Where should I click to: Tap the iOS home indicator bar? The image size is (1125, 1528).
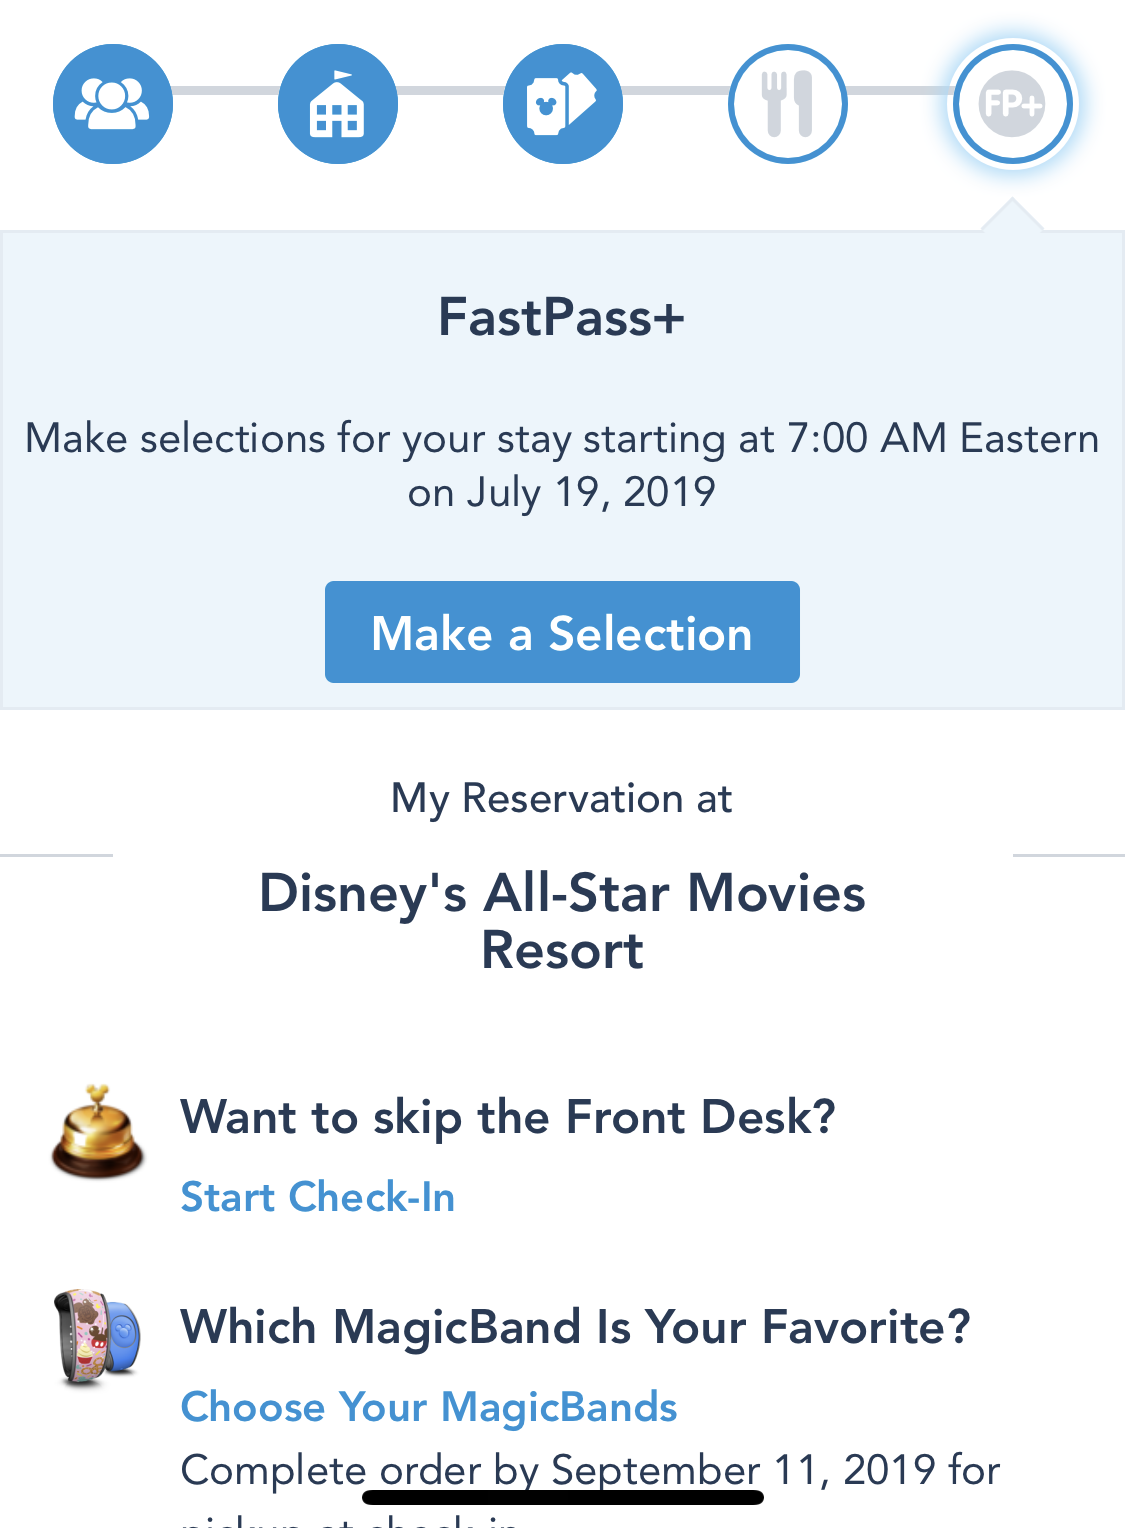562,1498
